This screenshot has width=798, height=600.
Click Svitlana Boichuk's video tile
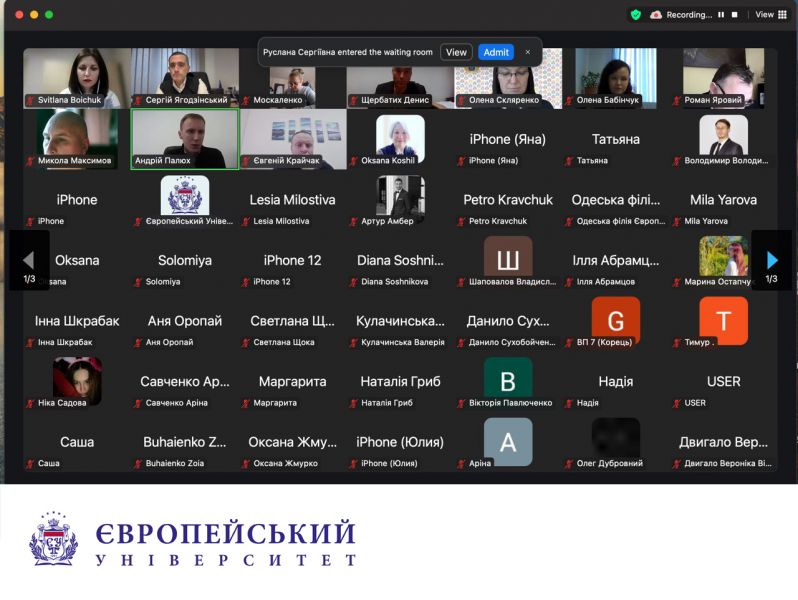(77, 76)
